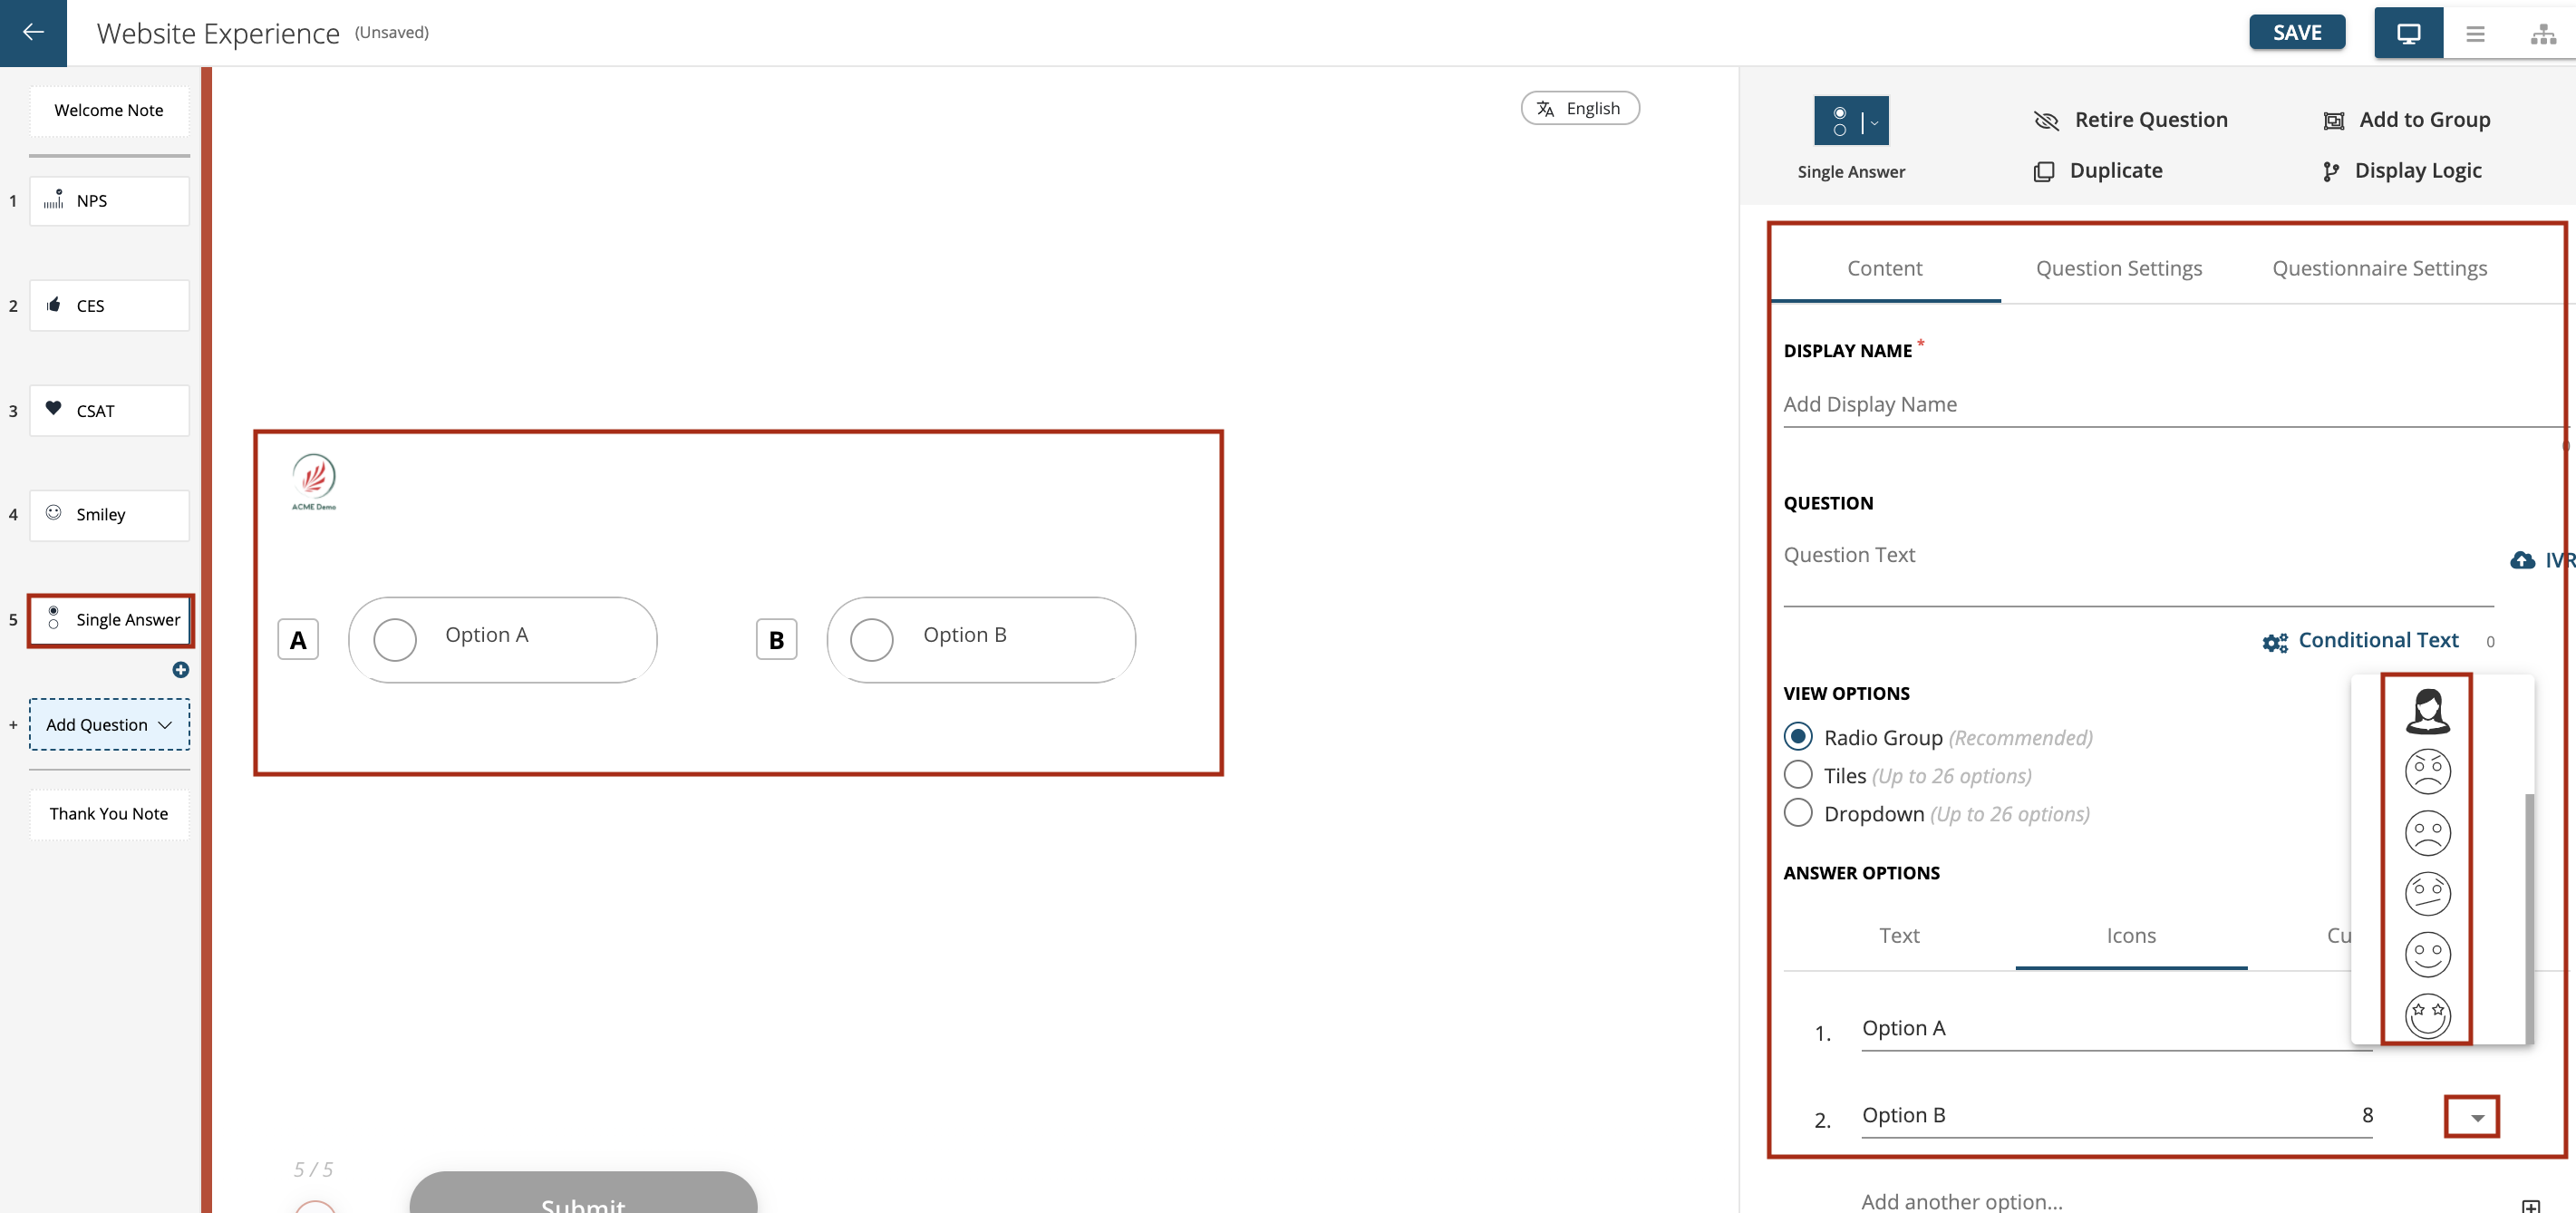
Task: Pick the sad frowning face icon
Action: 2427,832
